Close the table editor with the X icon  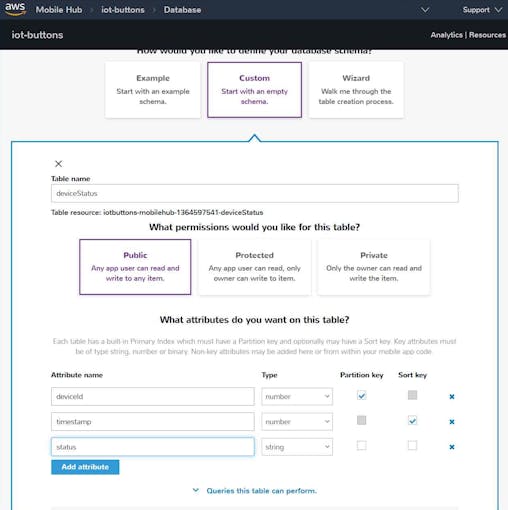58,164
